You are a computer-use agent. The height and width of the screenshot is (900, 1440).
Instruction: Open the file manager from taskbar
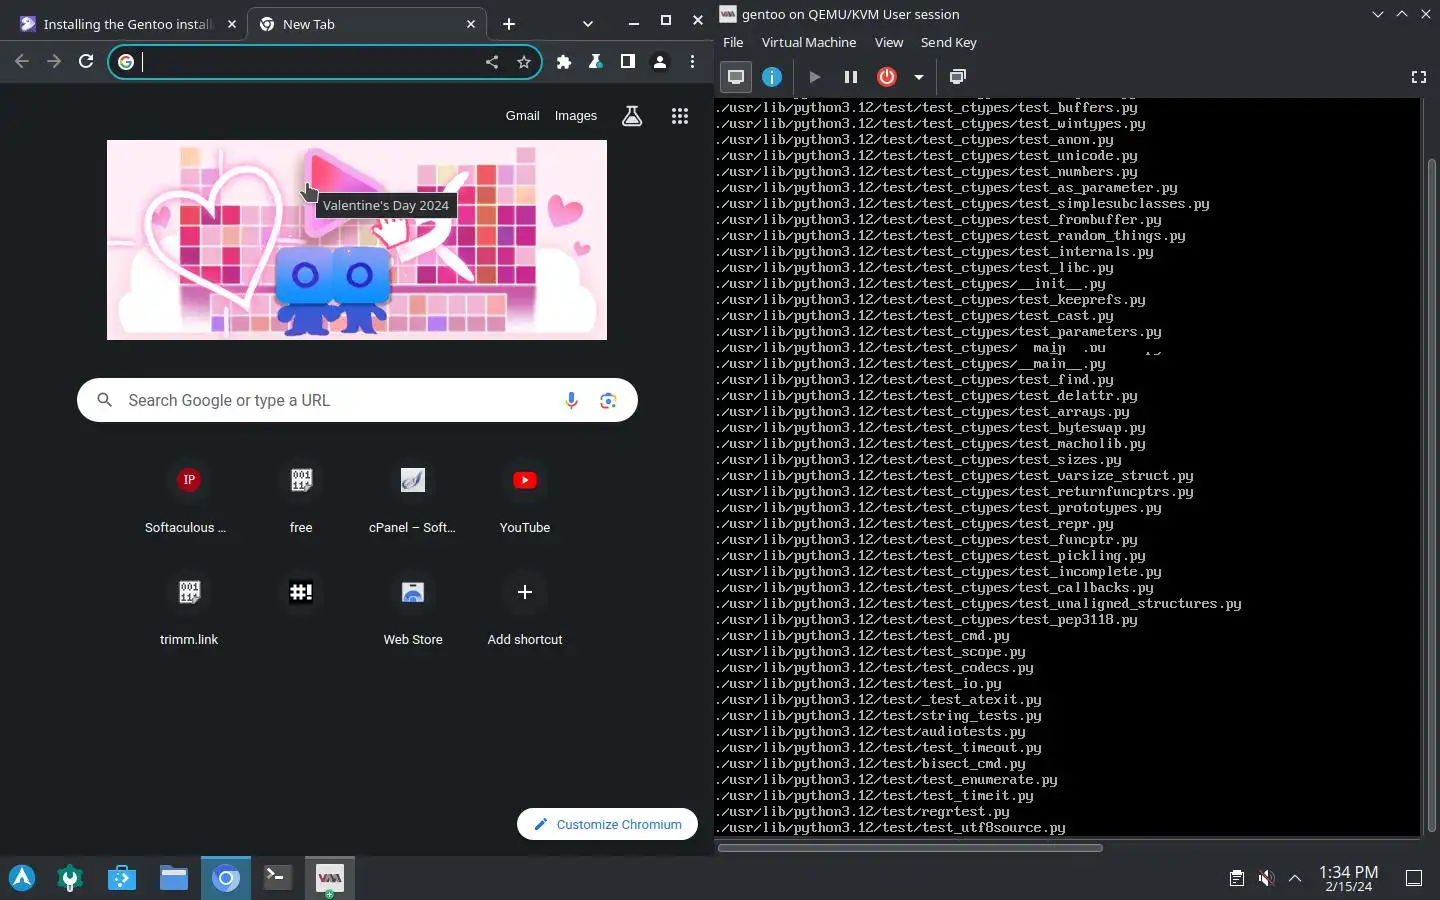point(174,878)
